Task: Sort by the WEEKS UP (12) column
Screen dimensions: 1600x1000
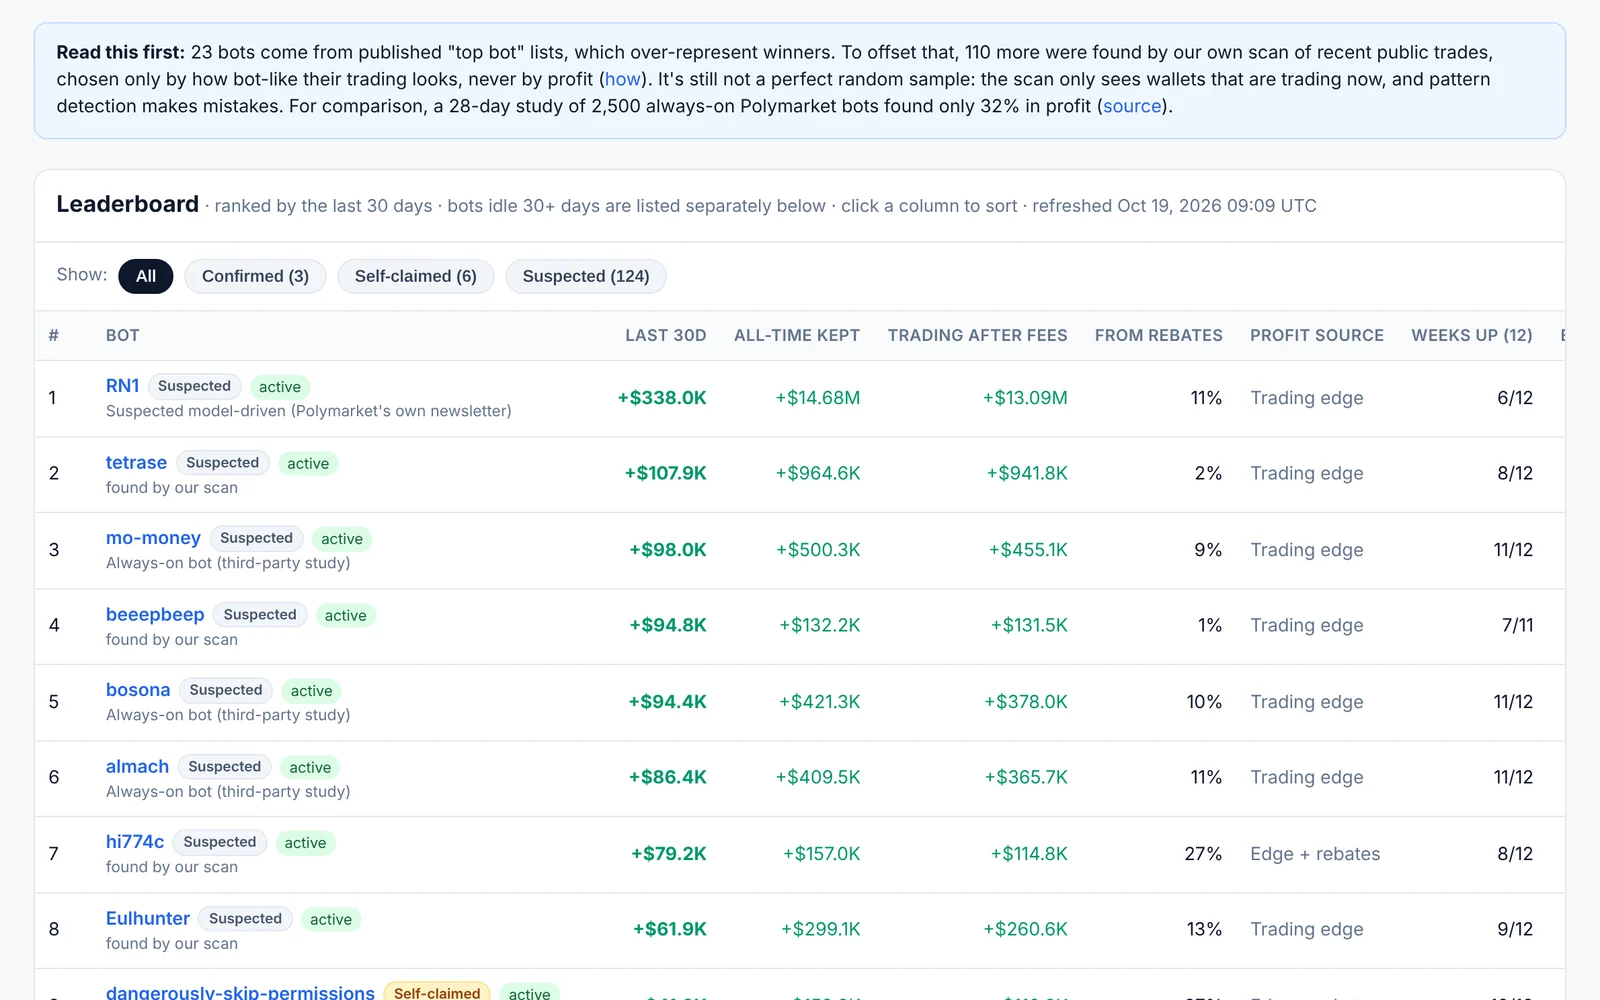Action: [1472, 336]
